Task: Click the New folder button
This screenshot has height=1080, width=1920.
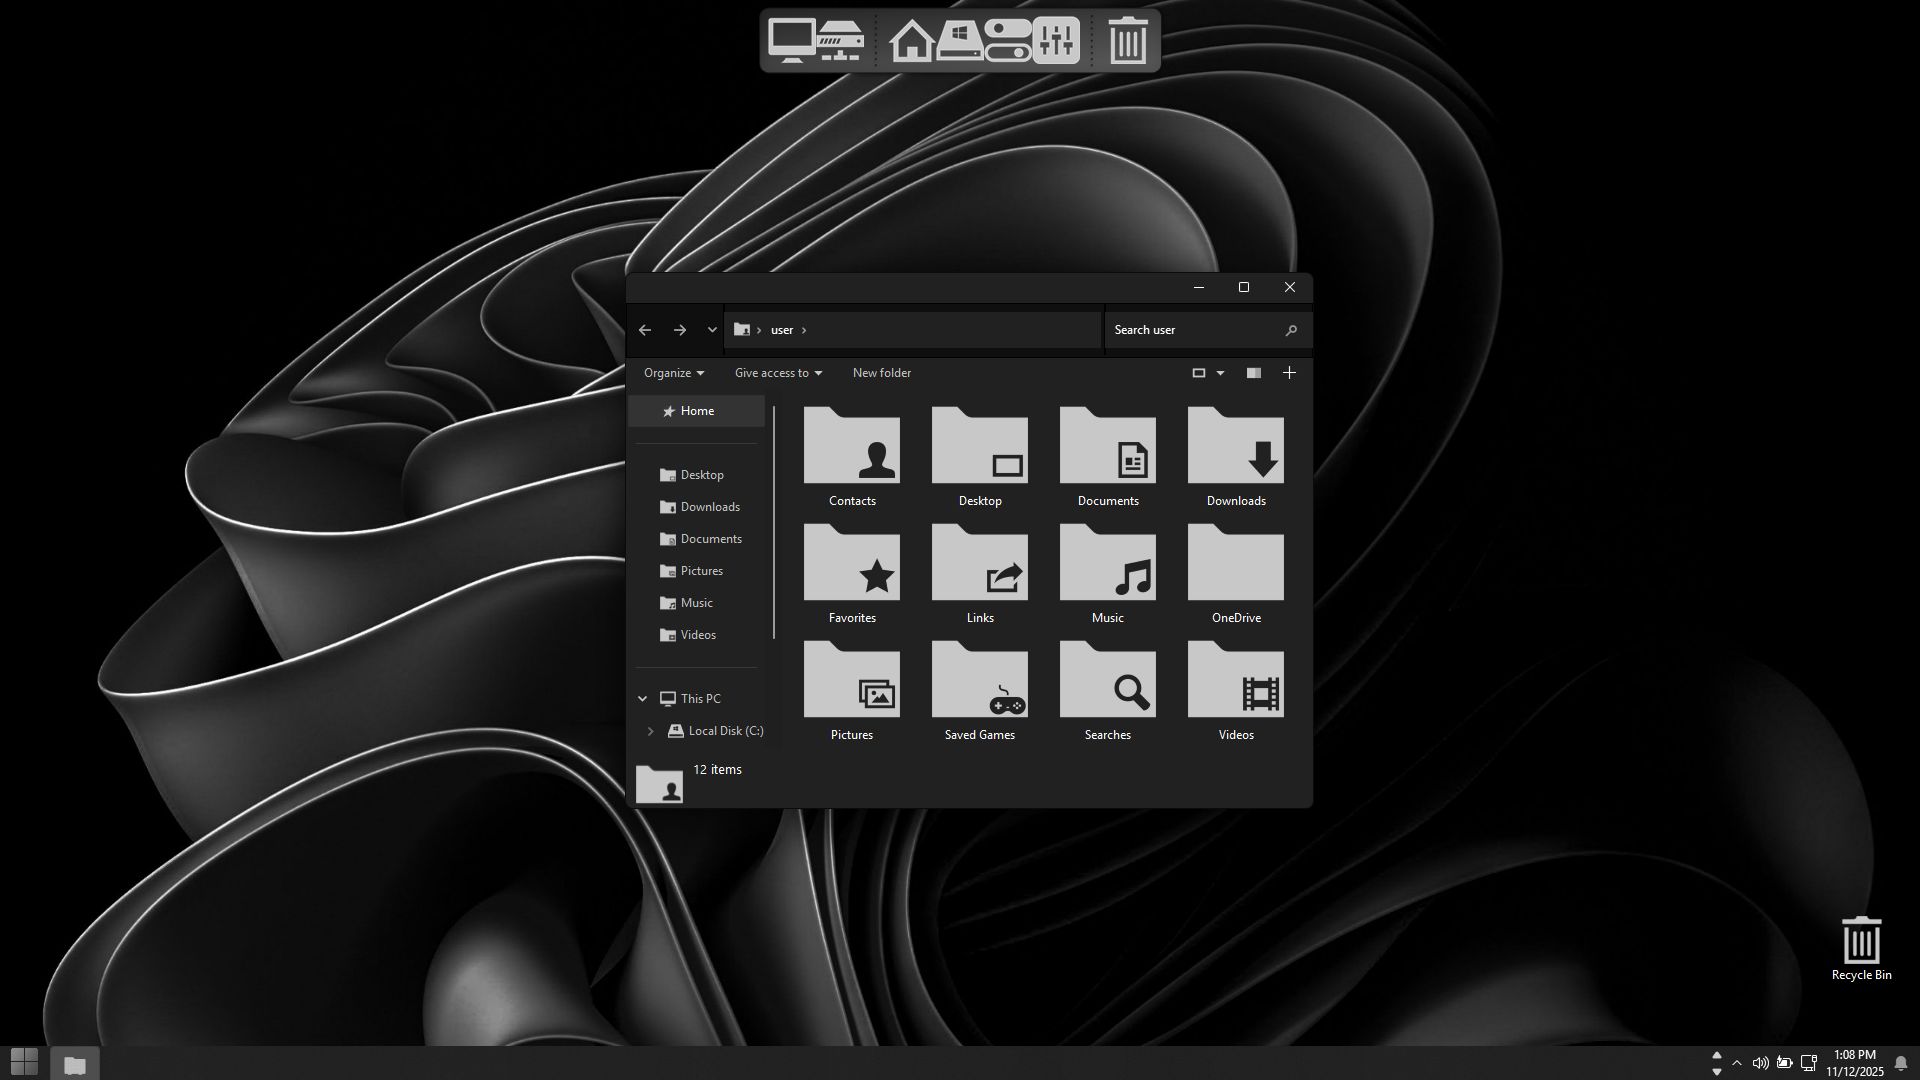Action: pos(881,373)
